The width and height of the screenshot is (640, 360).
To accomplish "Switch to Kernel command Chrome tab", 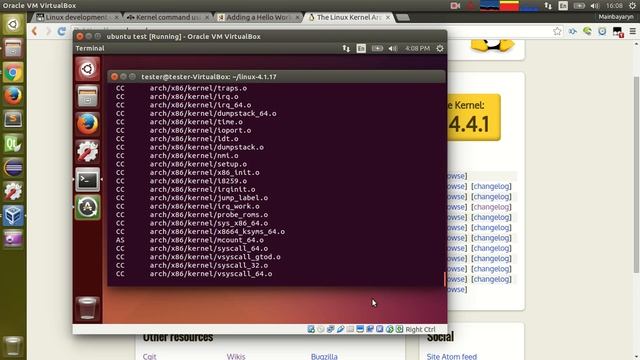I will click(x=167, y=18).
